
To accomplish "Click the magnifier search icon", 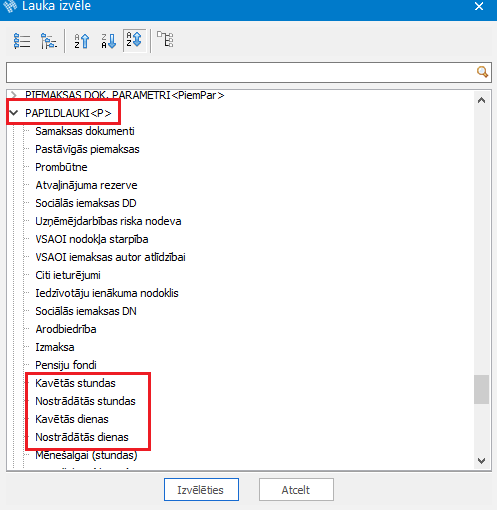I will coord(482,72).
